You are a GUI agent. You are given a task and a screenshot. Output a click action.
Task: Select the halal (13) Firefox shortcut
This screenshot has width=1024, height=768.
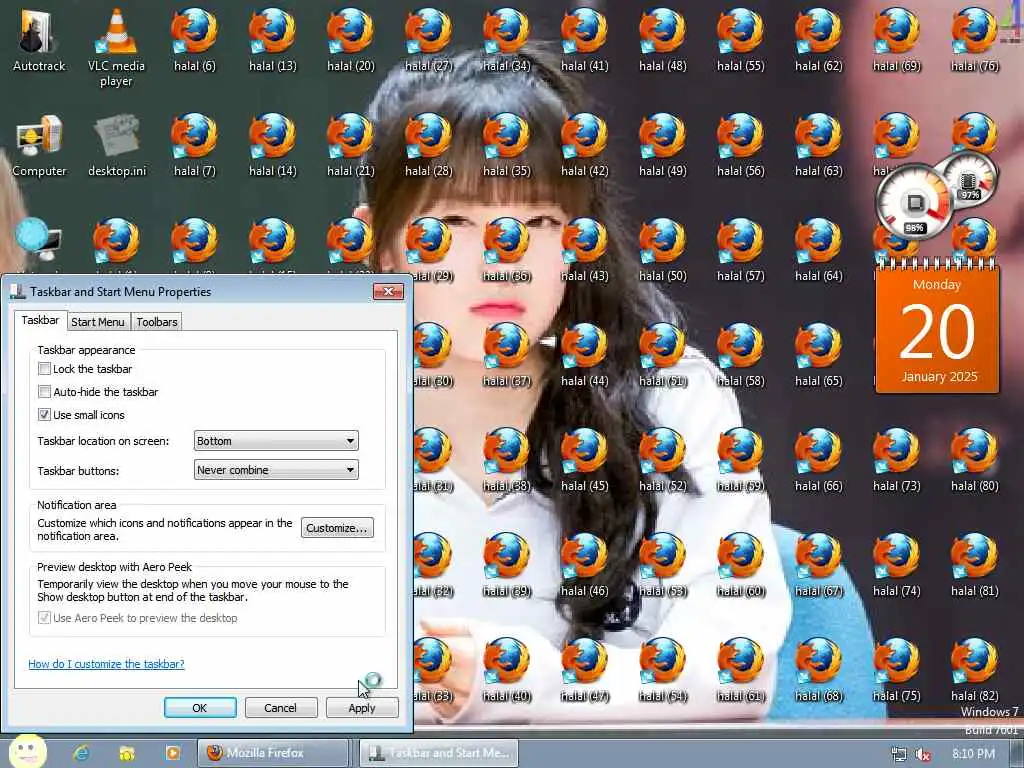272,39
